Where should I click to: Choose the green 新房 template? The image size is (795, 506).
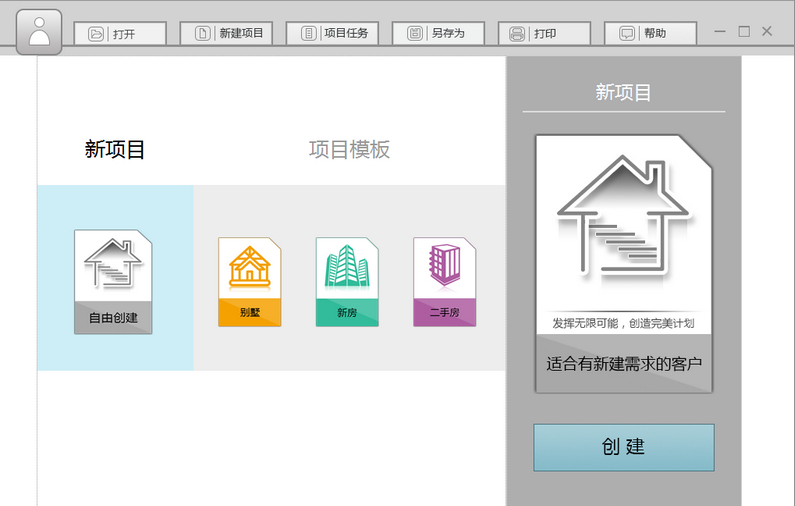coord(347,282)
